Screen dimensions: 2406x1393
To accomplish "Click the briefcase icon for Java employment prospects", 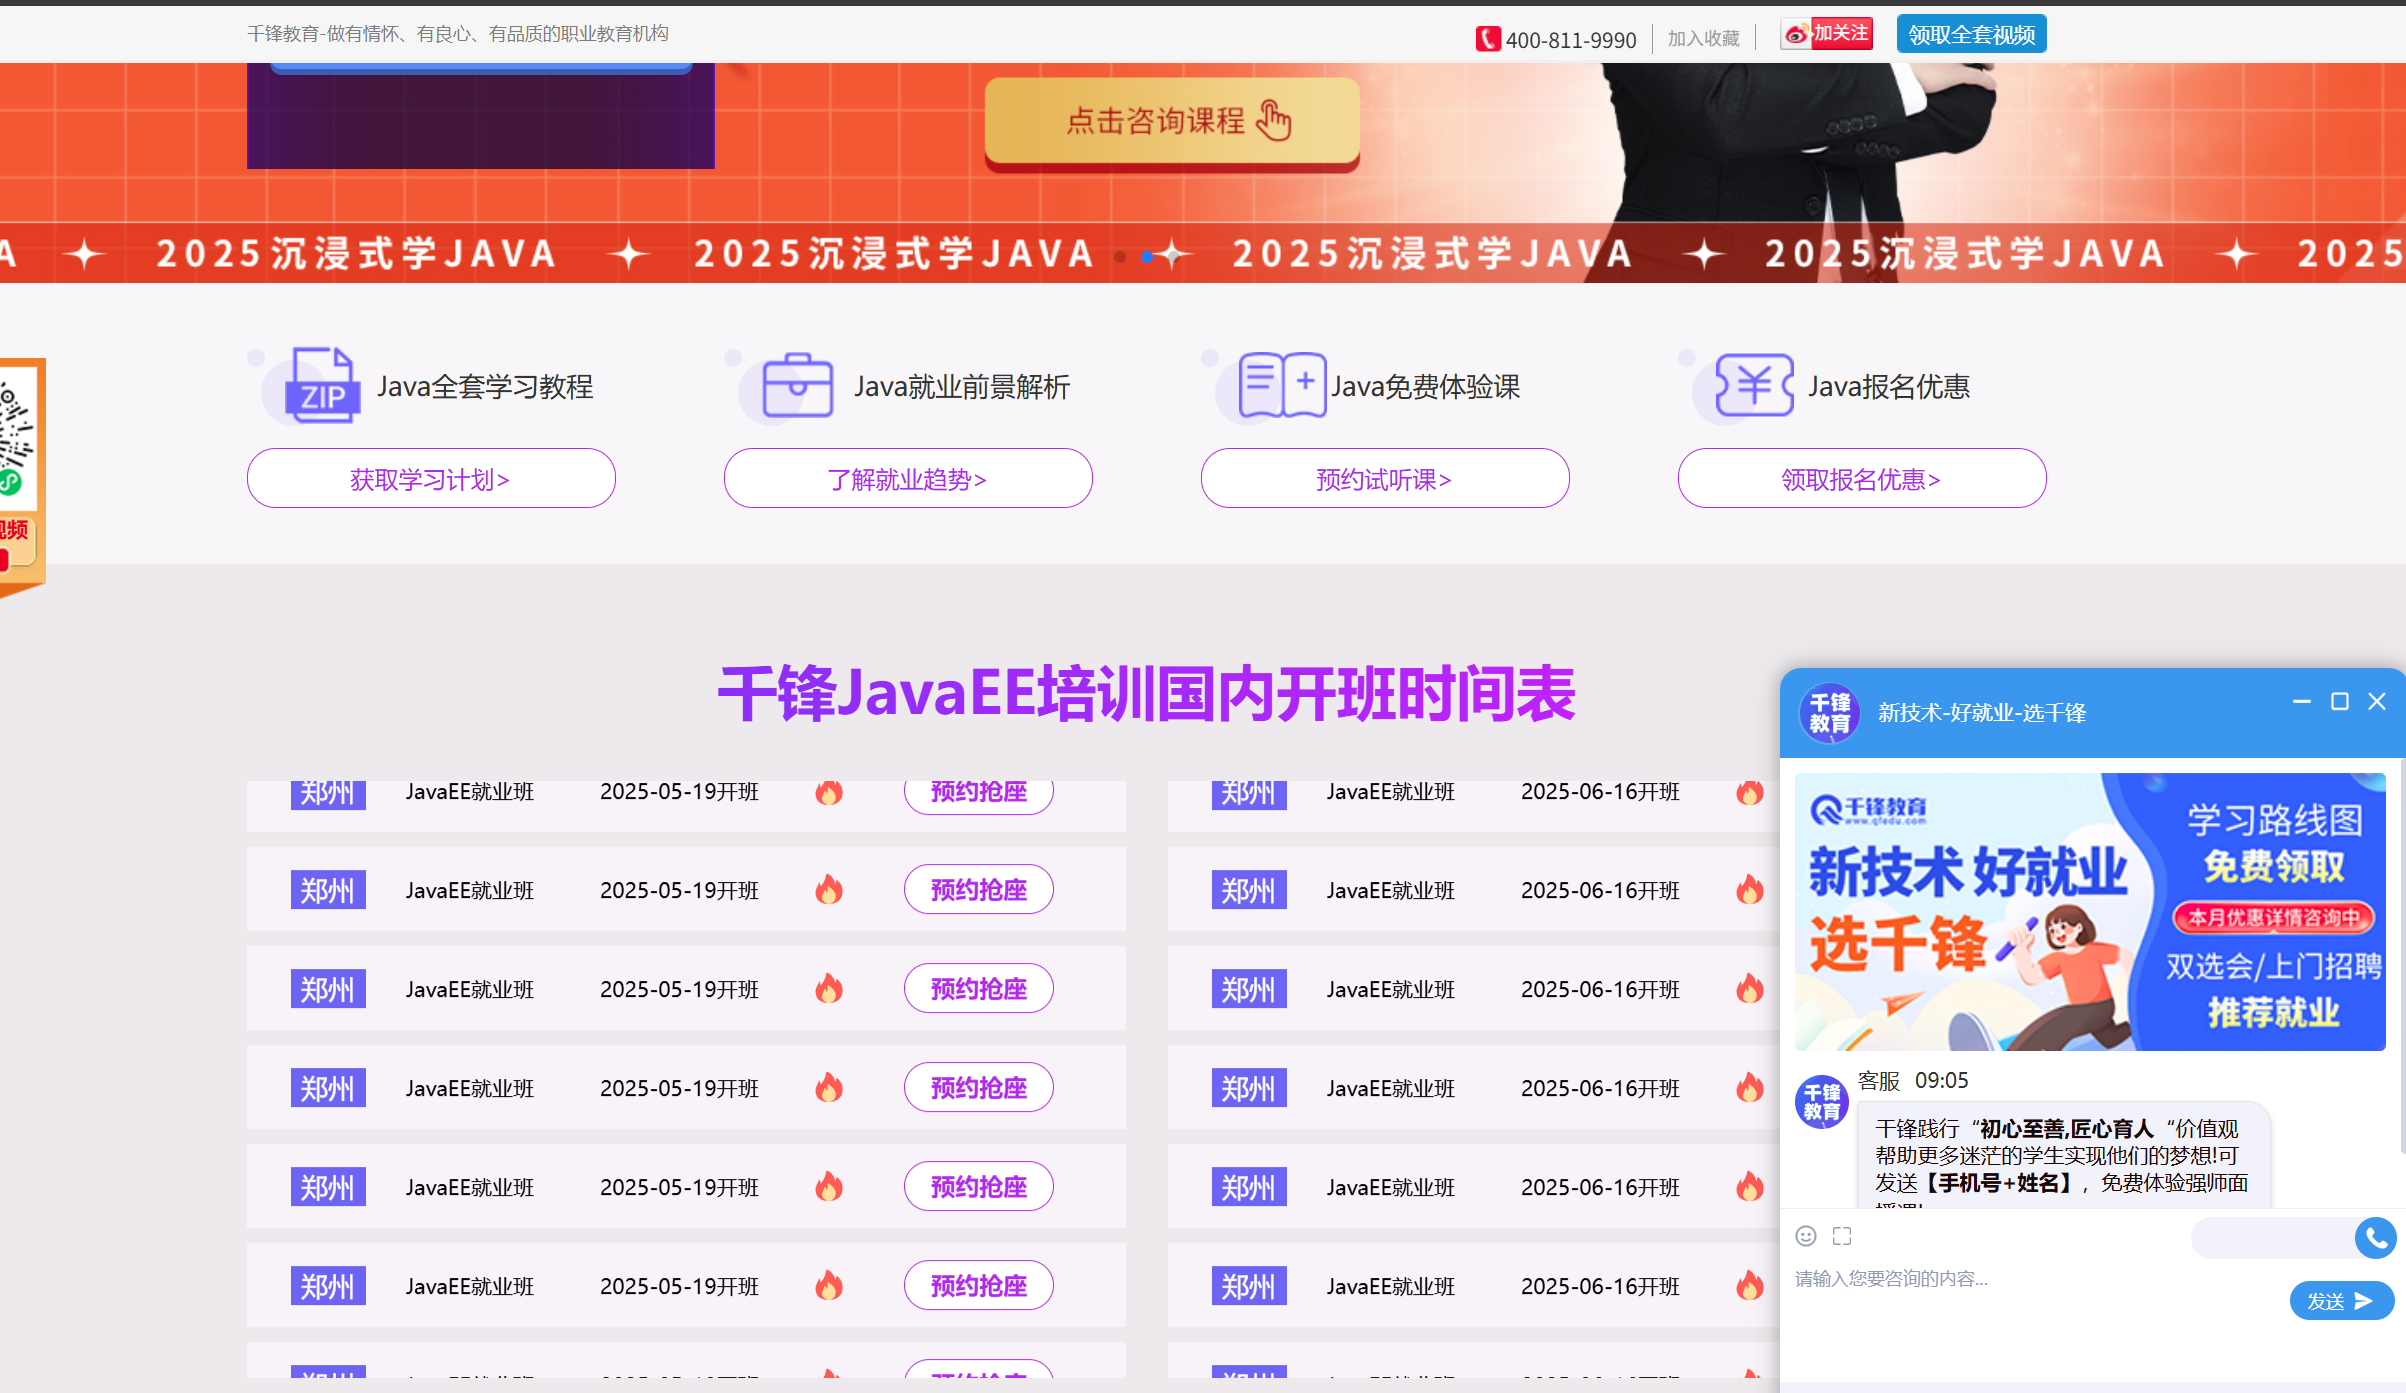I will coord(797,386).
